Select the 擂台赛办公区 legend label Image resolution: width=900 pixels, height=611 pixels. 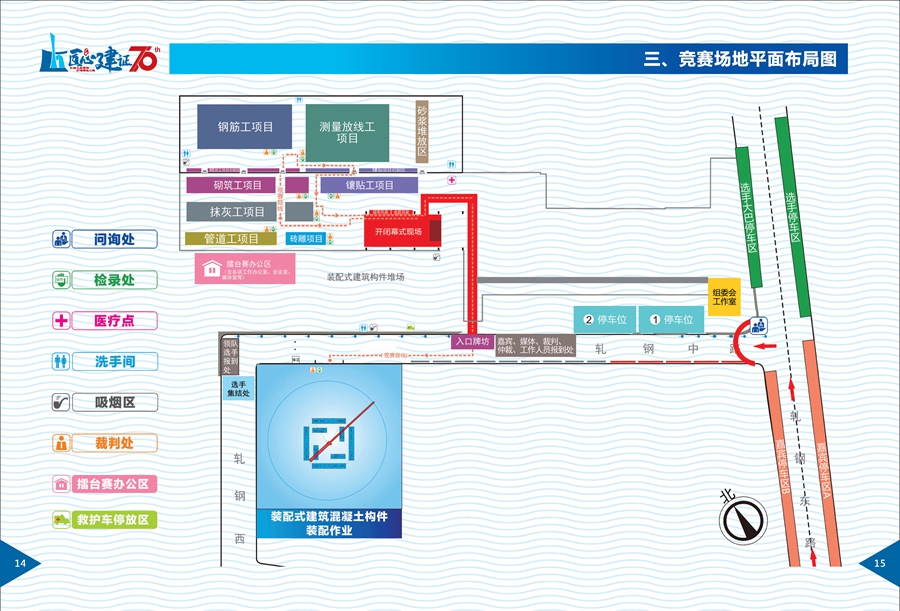[114, 484]
